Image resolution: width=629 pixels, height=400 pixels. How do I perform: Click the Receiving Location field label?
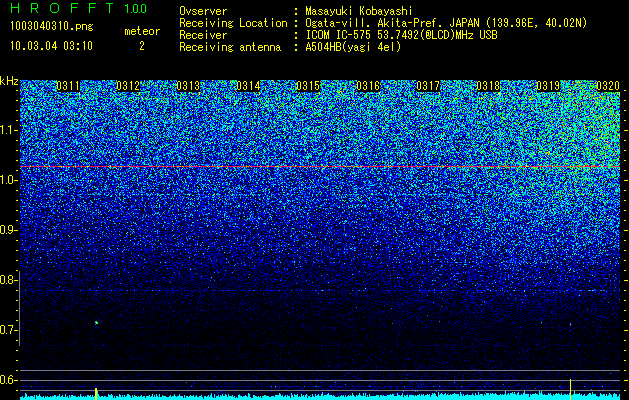(x=233, y=23)
